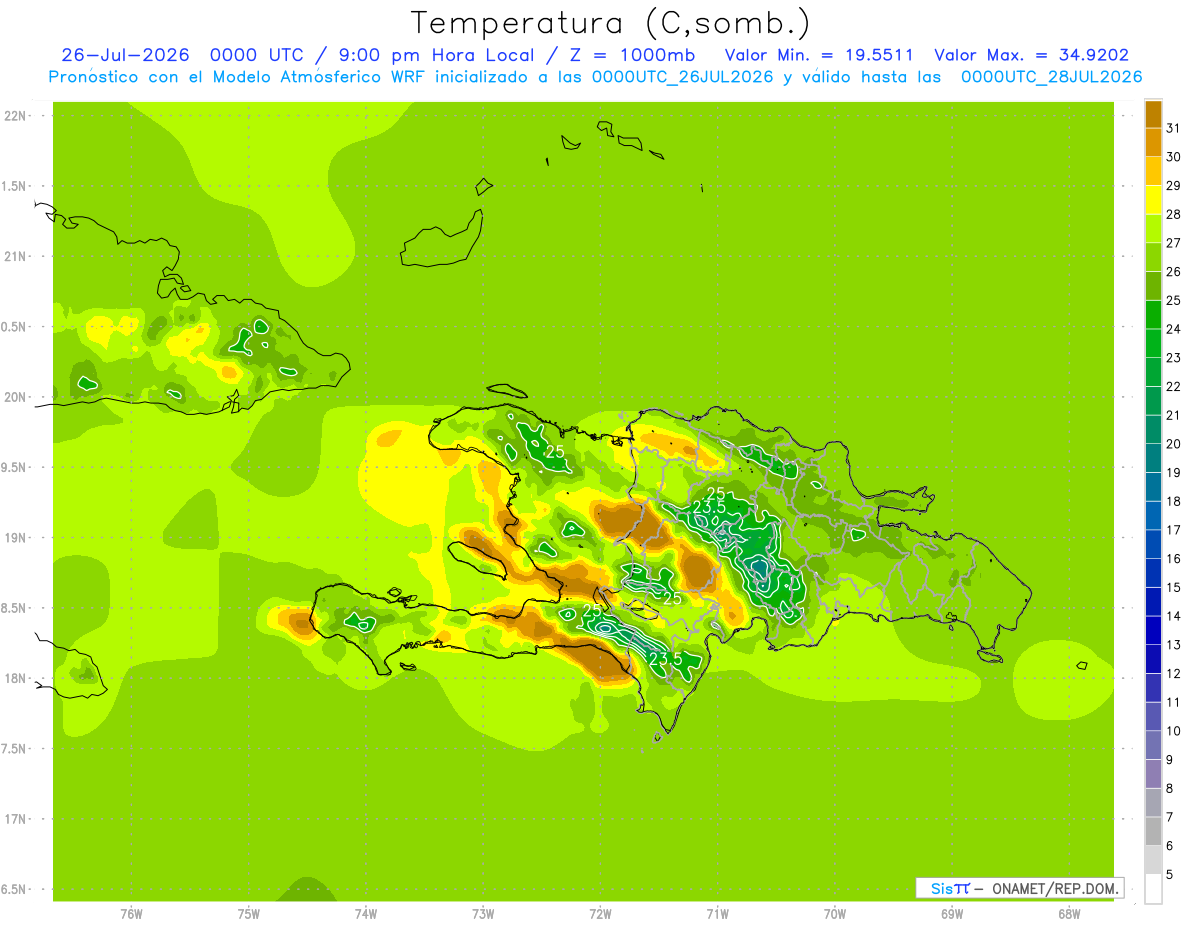
Task: Click the legend color band between 24 and 25
Action: pyautogui.click(x=1153, y=314)
